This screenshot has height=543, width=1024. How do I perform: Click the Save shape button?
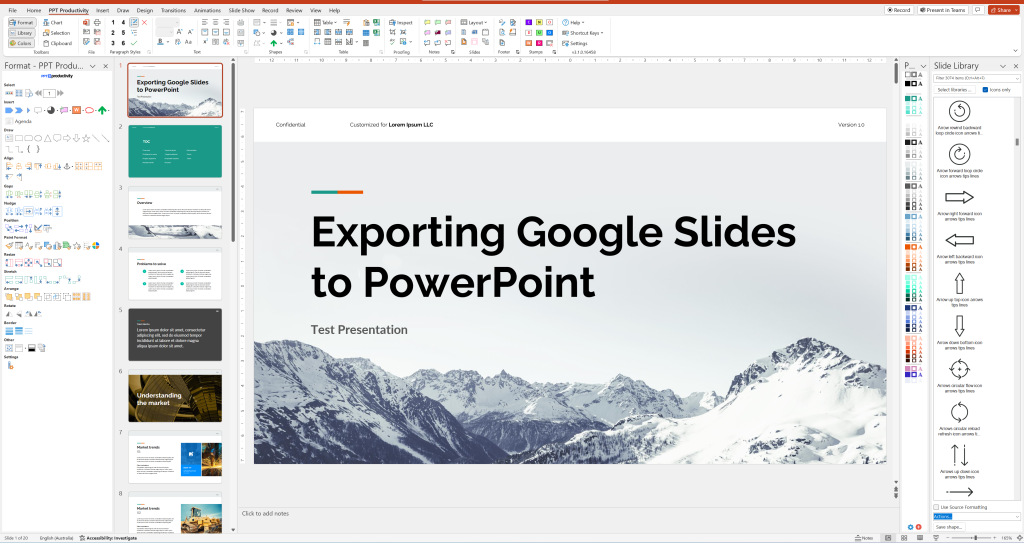[950, 527]
